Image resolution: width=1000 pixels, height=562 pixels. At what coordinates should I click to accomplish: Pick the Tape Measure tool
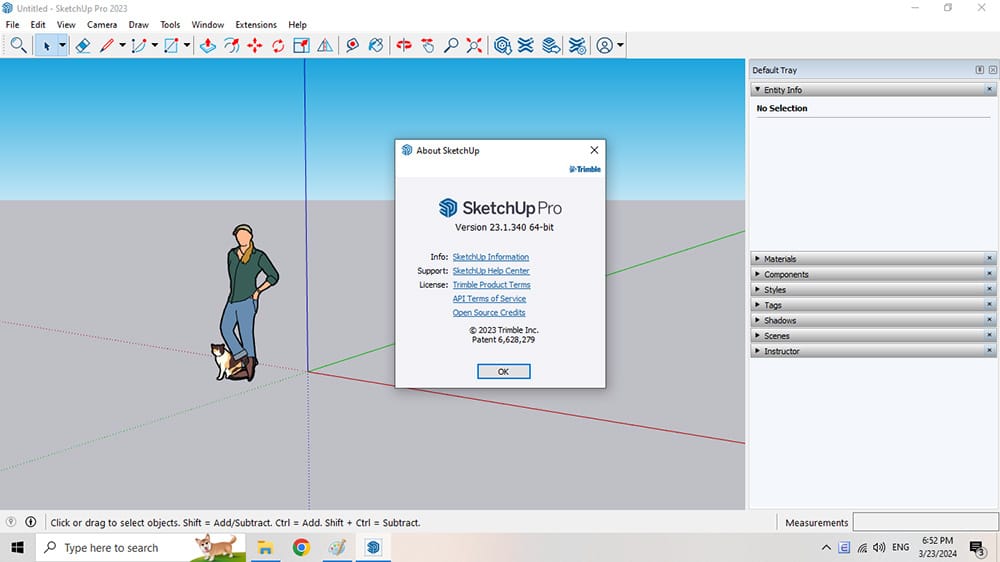click(x=352, y=45)
